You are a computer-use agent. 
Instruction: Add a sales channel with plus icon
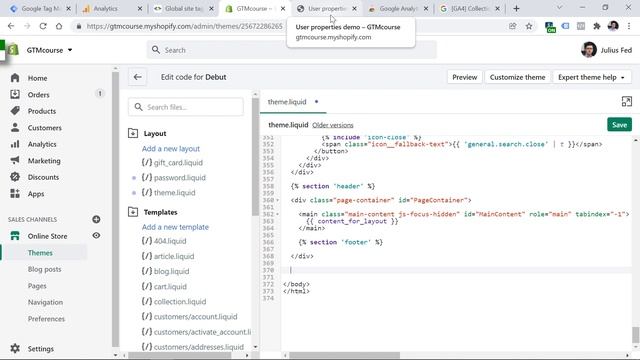pos(96,220)
